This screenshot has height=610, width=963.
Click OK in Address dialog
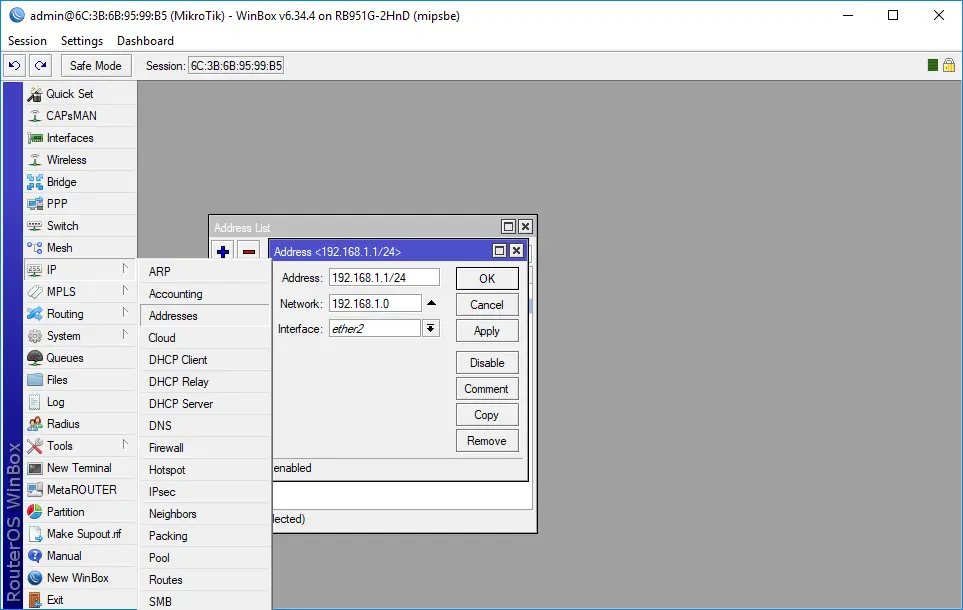click(x=487, y=278)
